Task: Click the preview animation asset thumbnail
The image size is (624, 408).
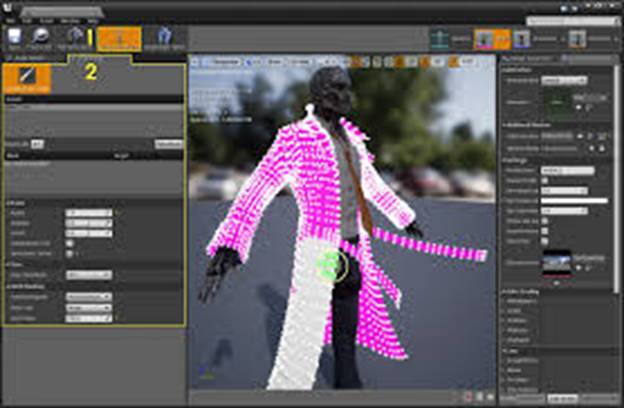Action: [556, 102]
